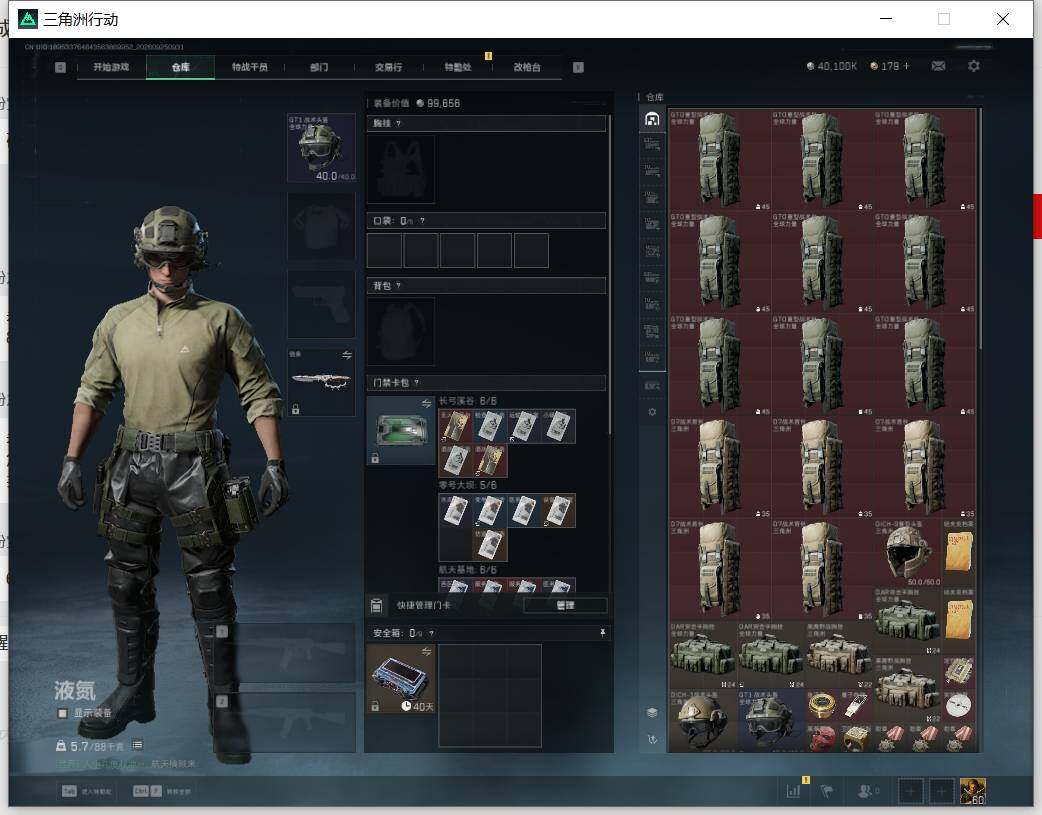
Task: Click first keycard under 长弓溪谷
Action: tap(456, 426)
